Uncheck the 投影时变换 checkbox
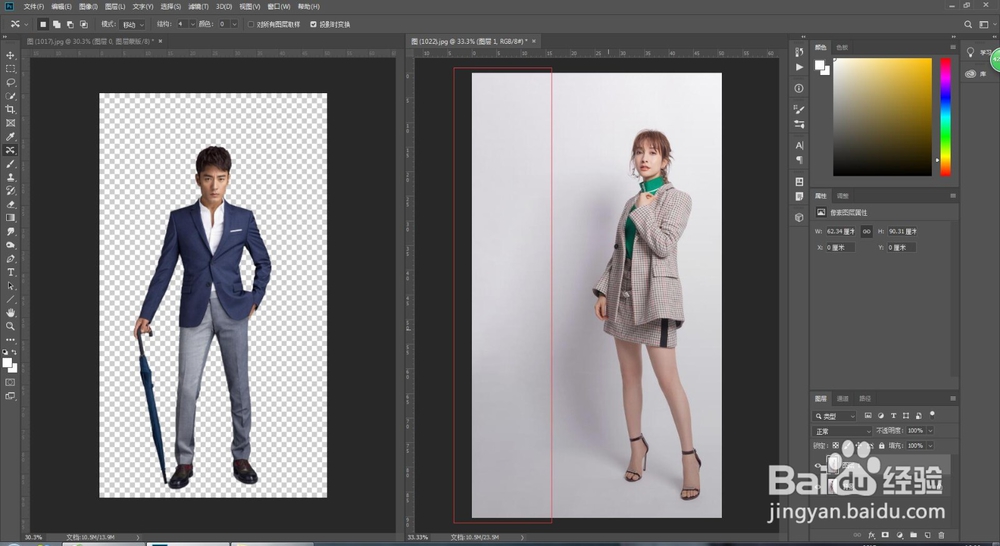This screenshot has height=546, width=1000. [x=313, y=24]
